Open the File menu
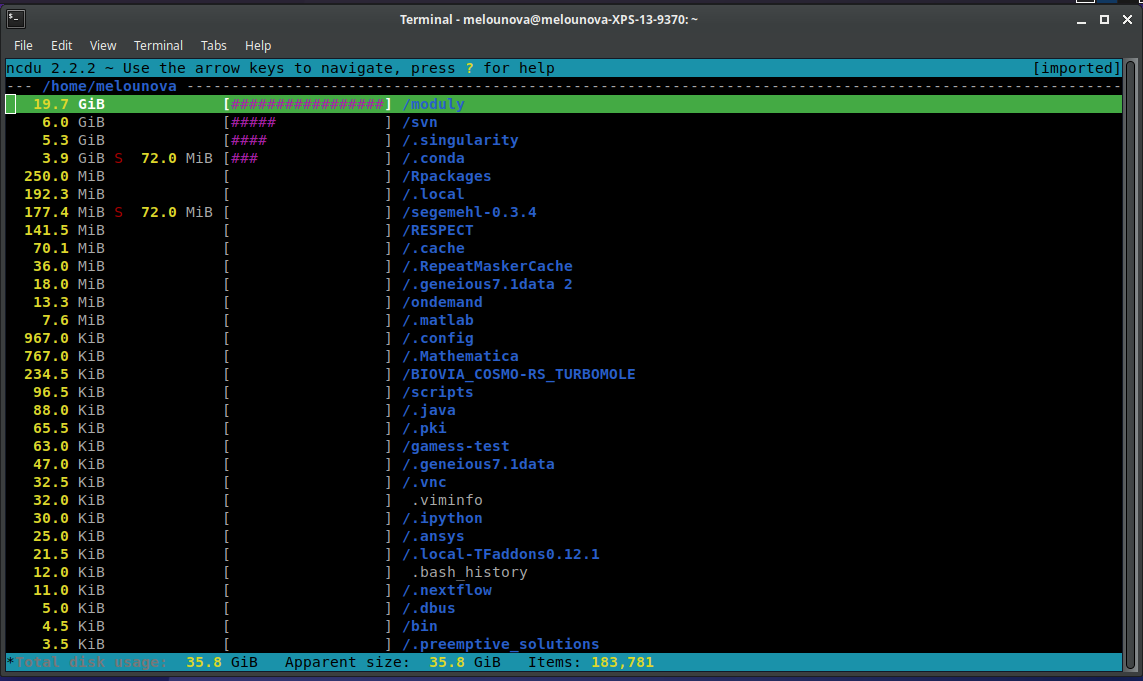This screenshot has width=1143, height=681. click(x=23, y=45)
